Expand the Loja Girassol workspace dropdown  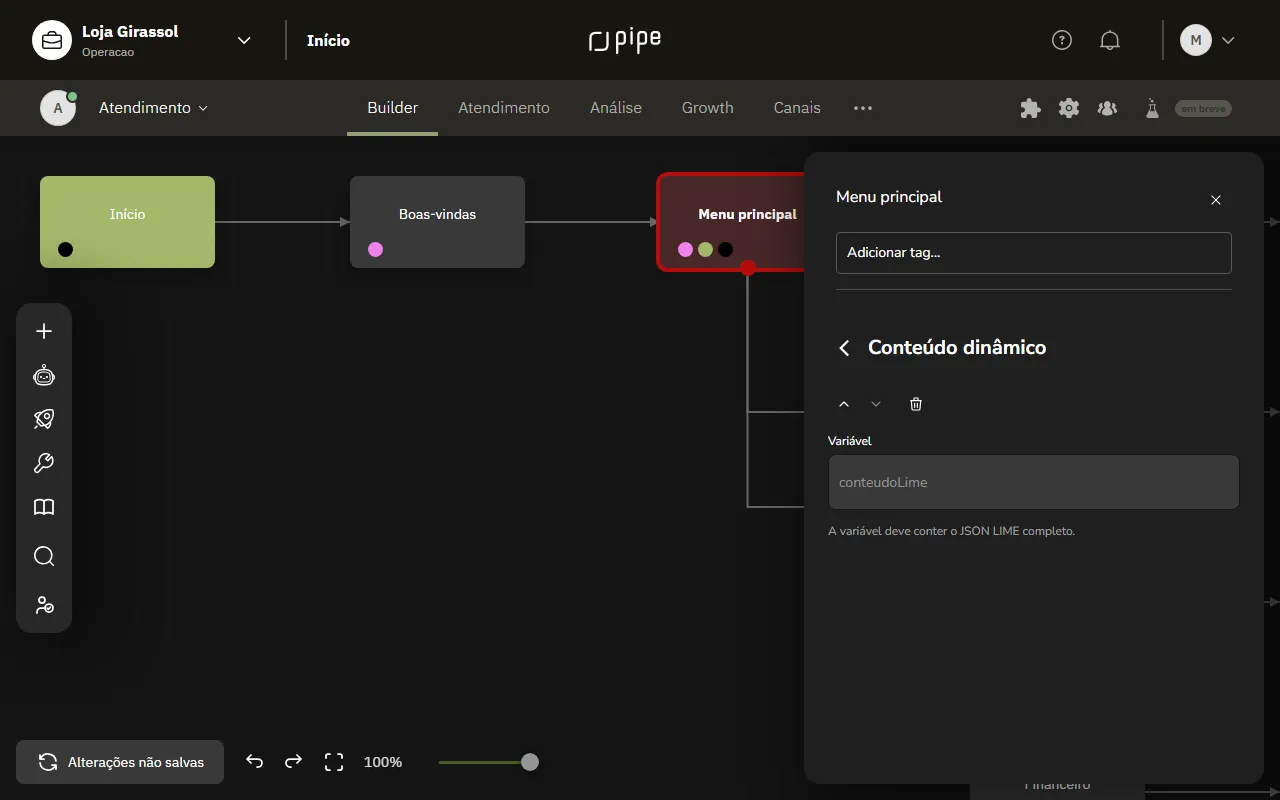pos(243,40)
